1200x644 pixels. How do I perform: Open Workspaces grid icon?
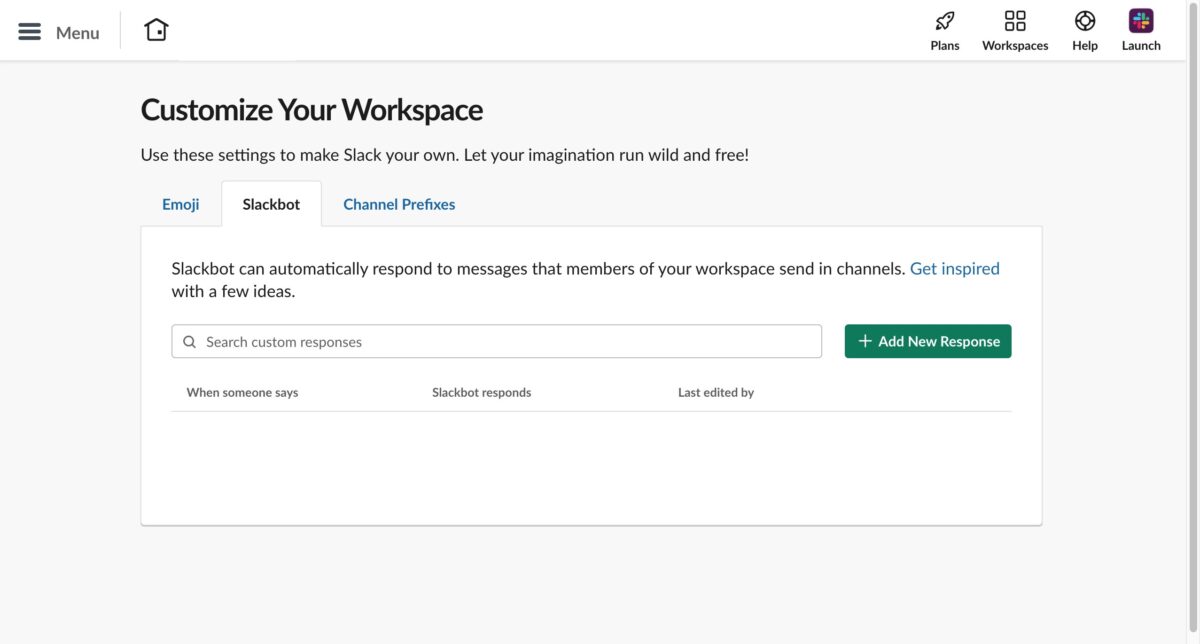[x=1015, y=21]
